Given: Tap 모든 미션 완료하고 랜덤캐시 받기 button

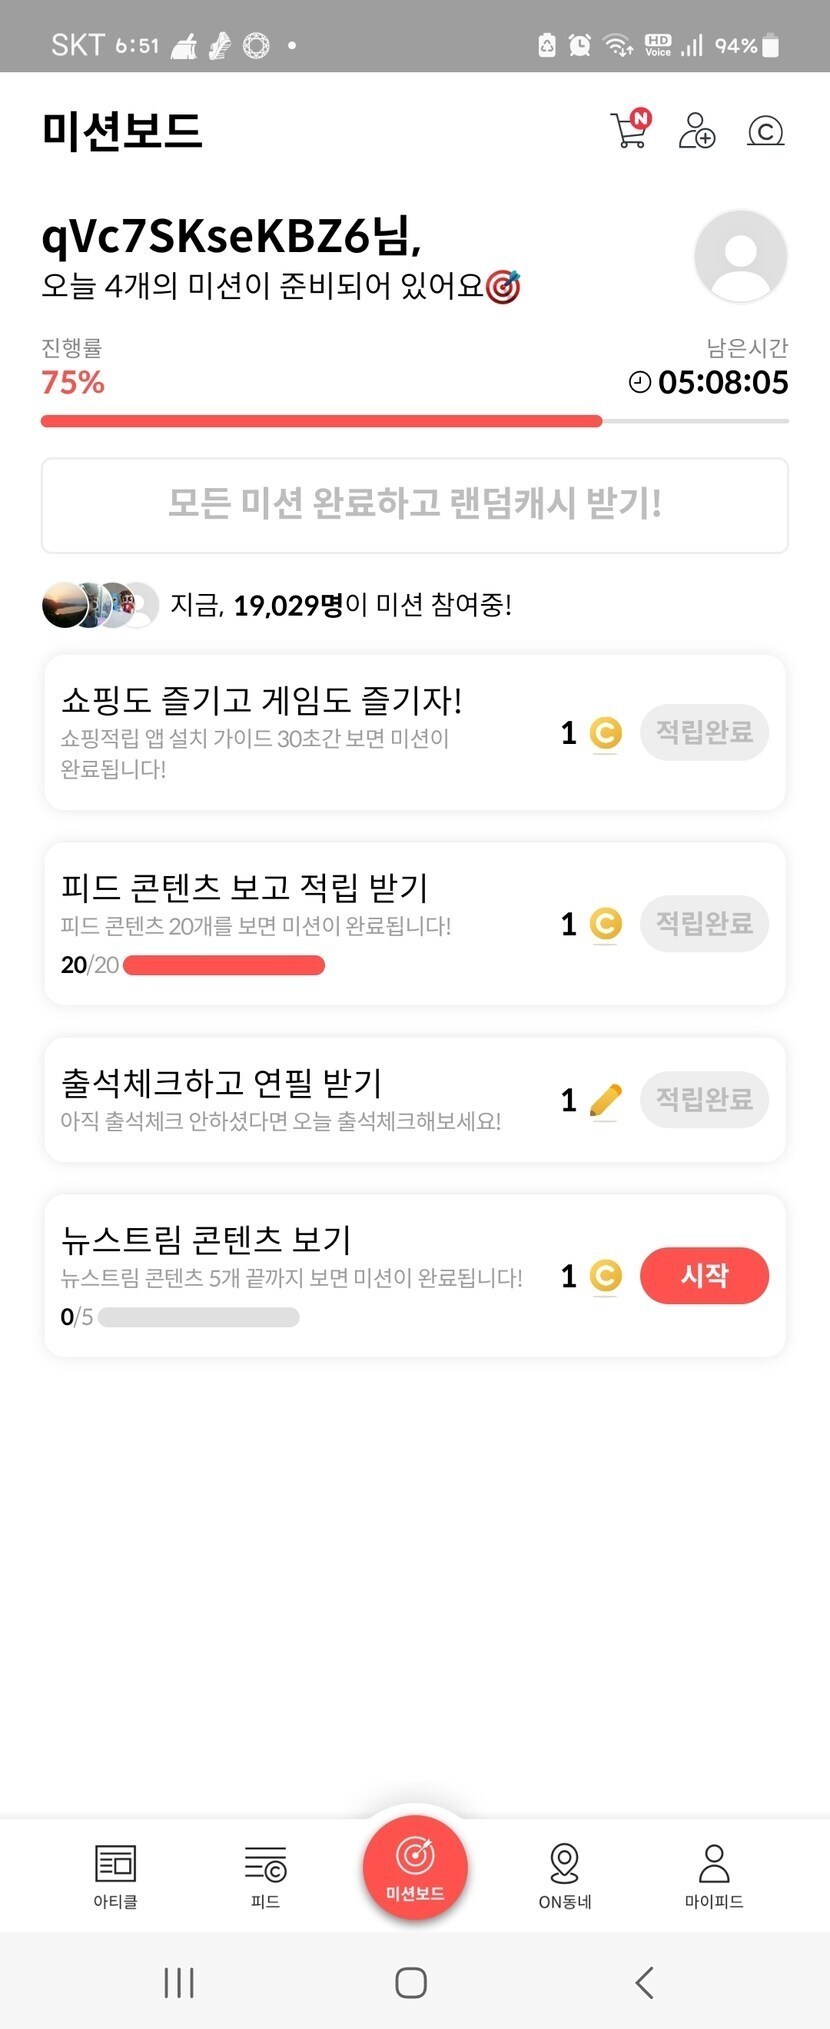Looking at the screenshot, I should tap(415, 505).
